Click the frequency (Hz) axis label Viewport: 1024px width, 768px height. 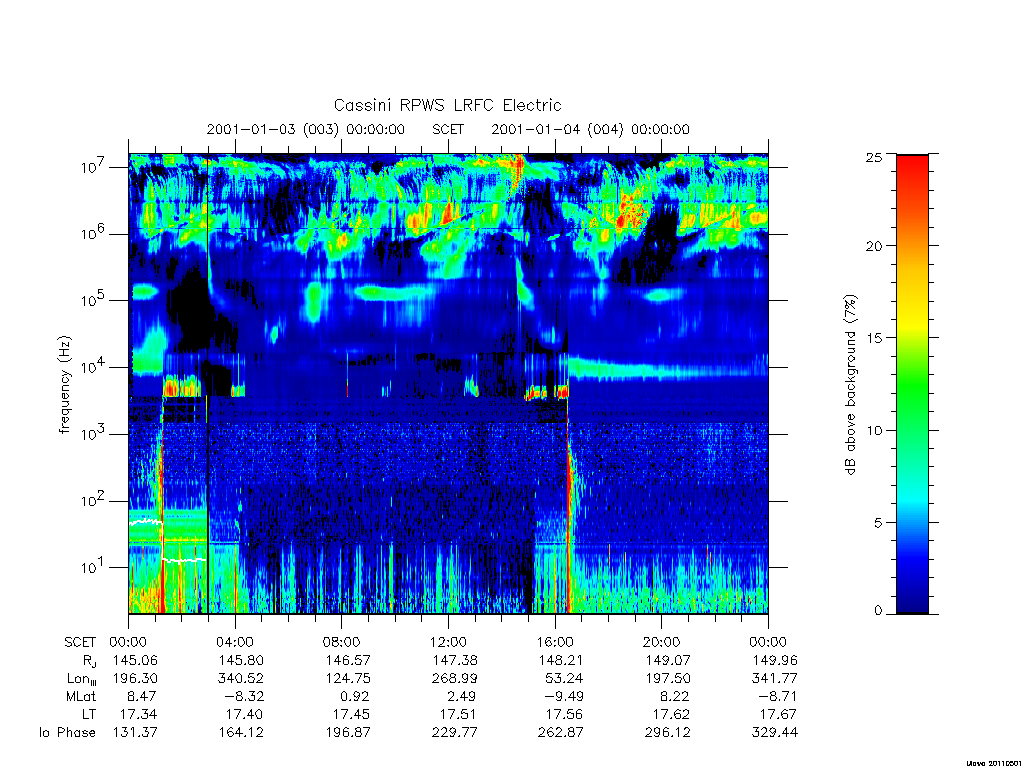65,385
